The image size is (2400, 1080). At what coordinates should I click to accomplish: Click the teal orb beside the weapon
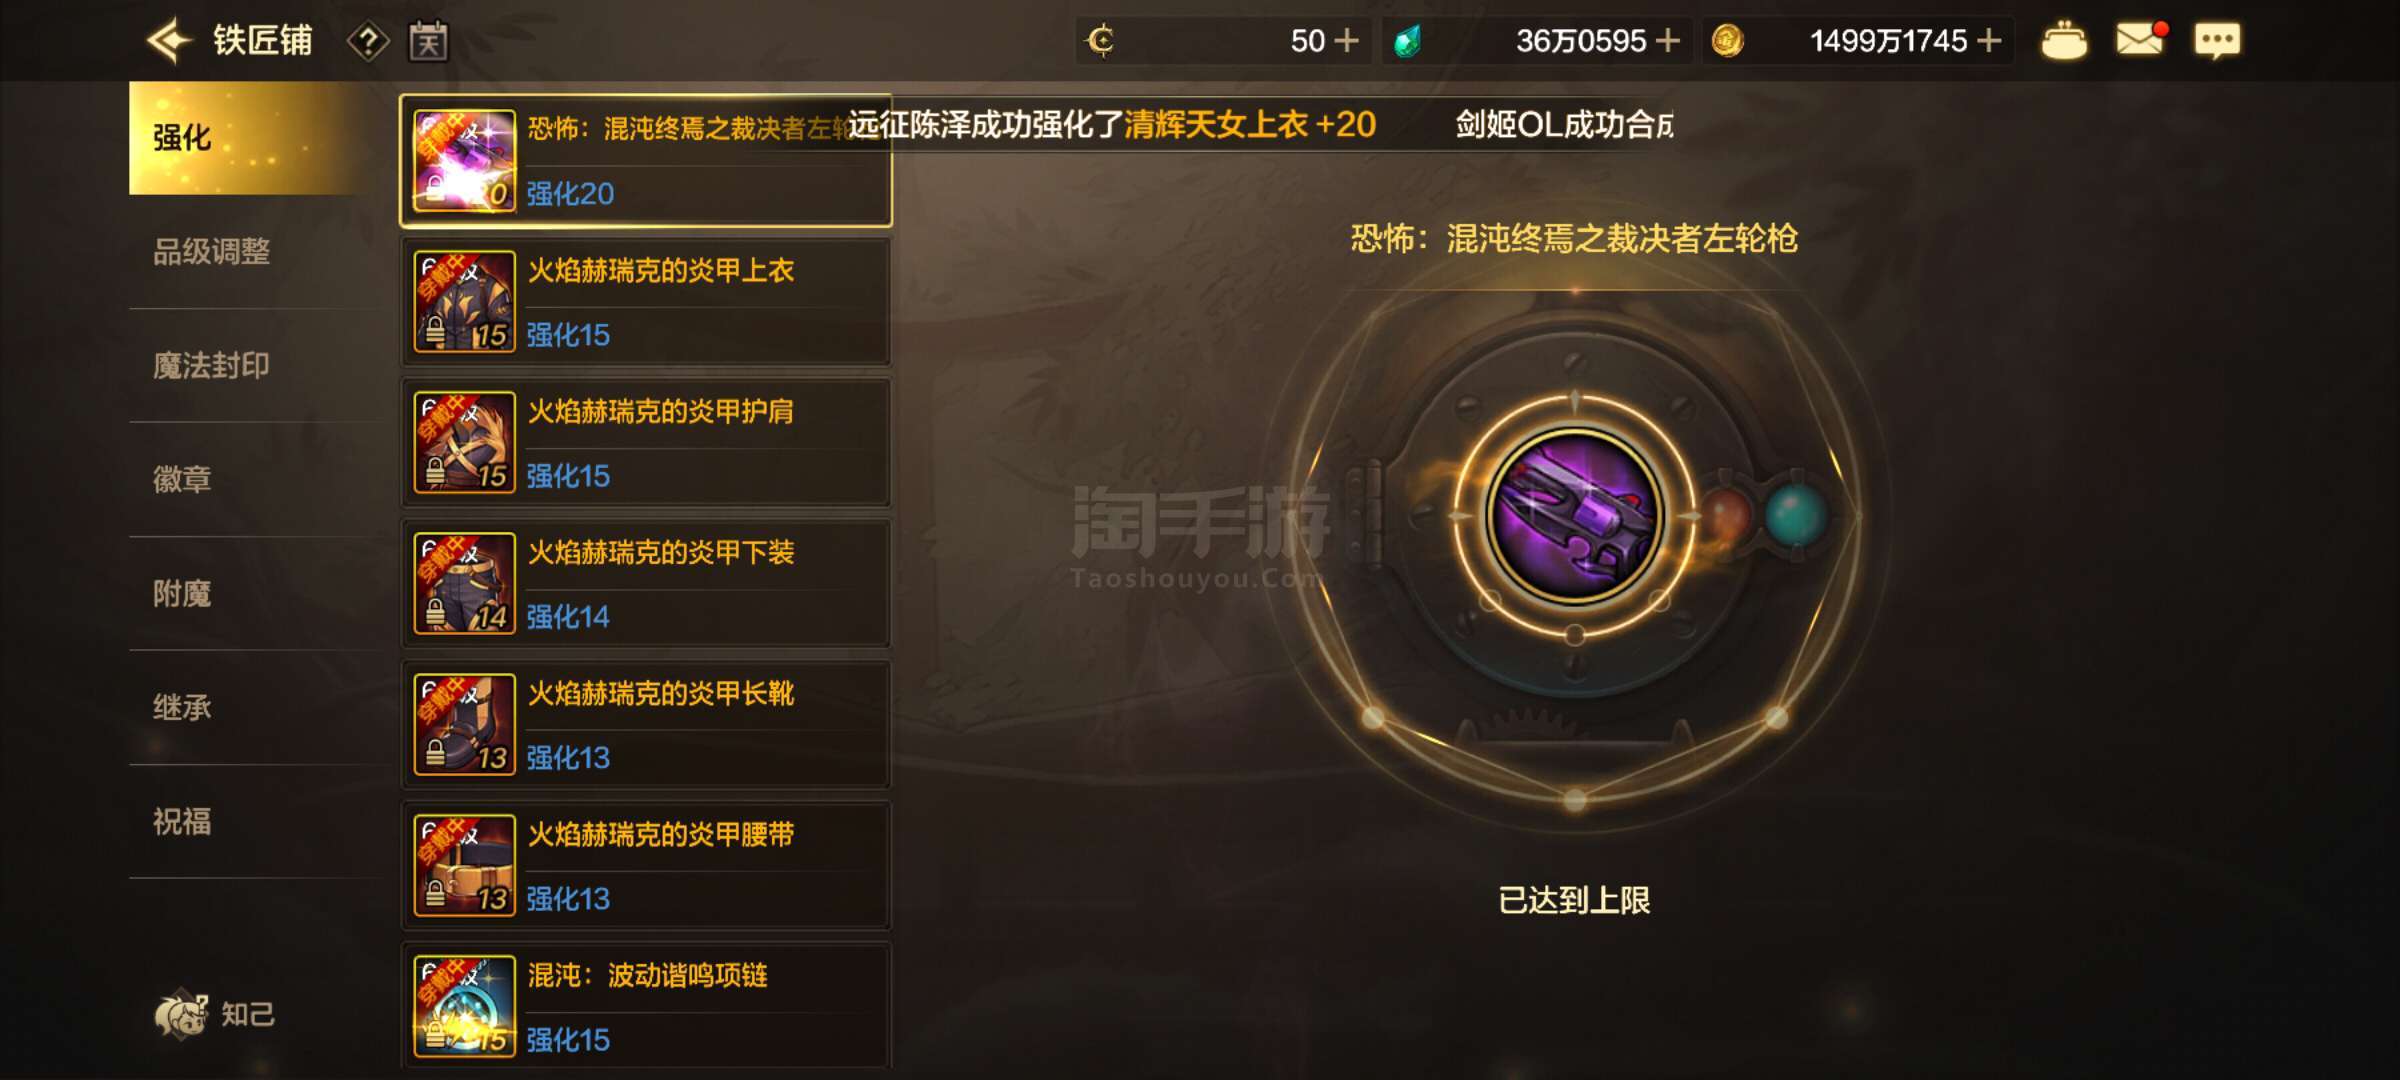tap(1796, 515)
